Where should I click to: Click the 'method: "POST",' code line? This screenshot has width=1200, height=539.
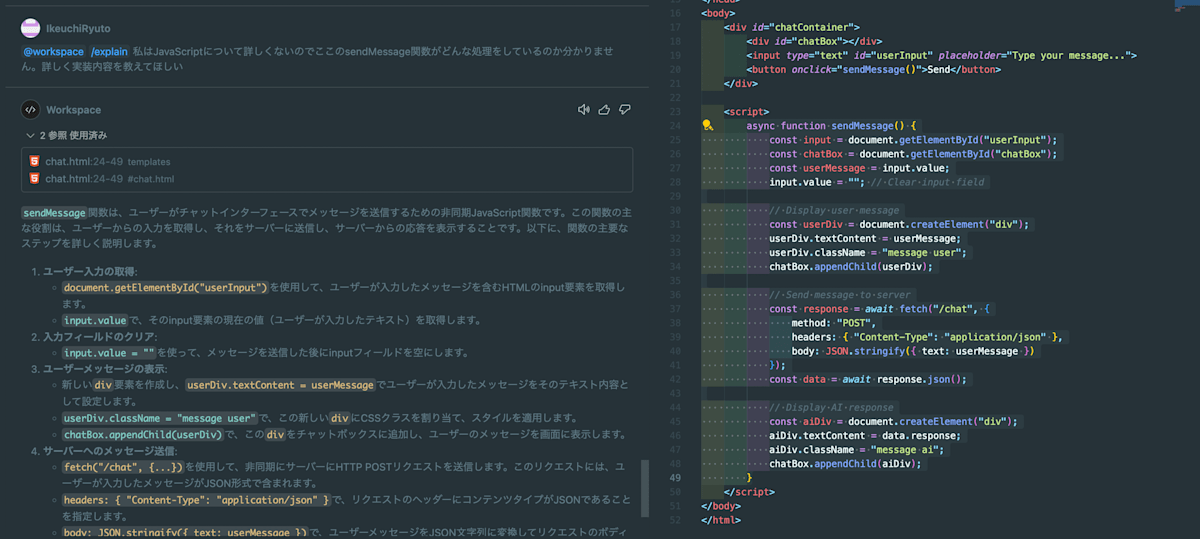pos(833,323)
